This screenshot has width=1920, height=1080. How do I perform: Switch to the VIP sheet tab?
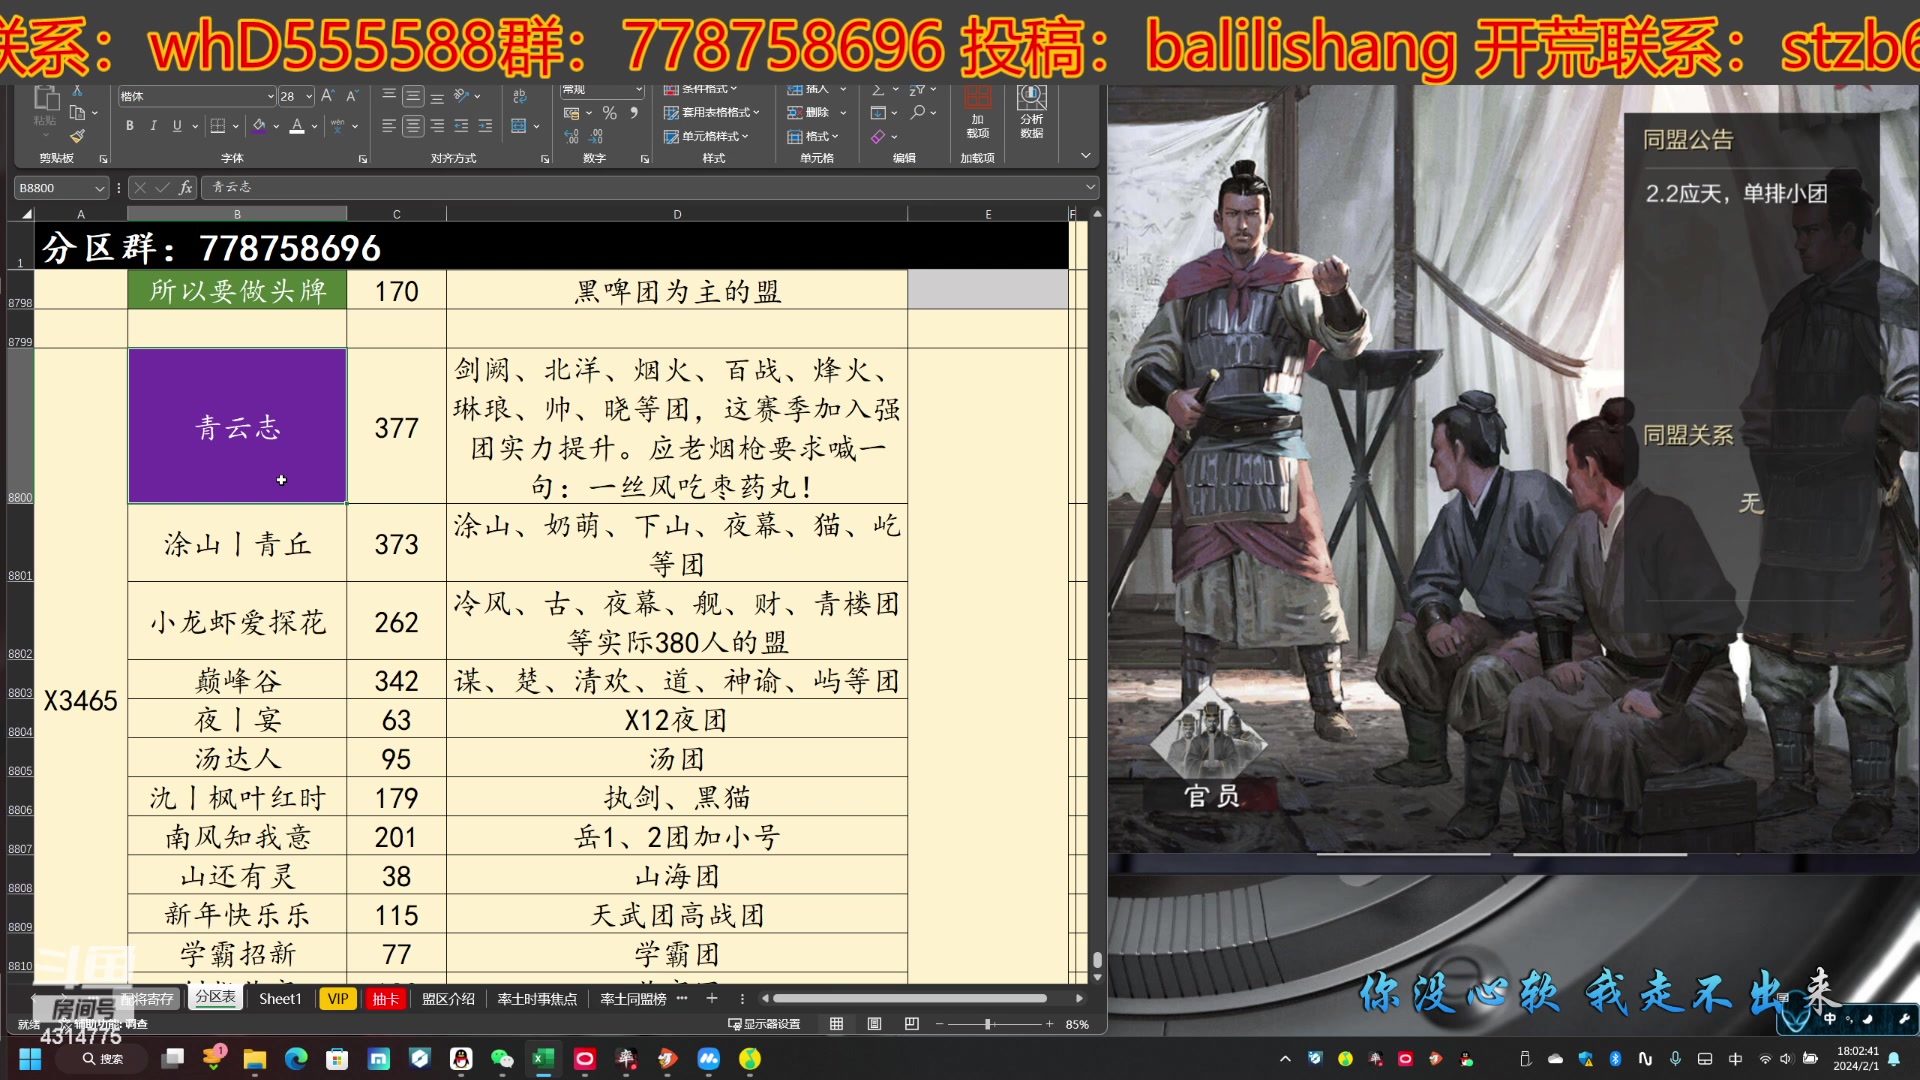tap(338, 998)
